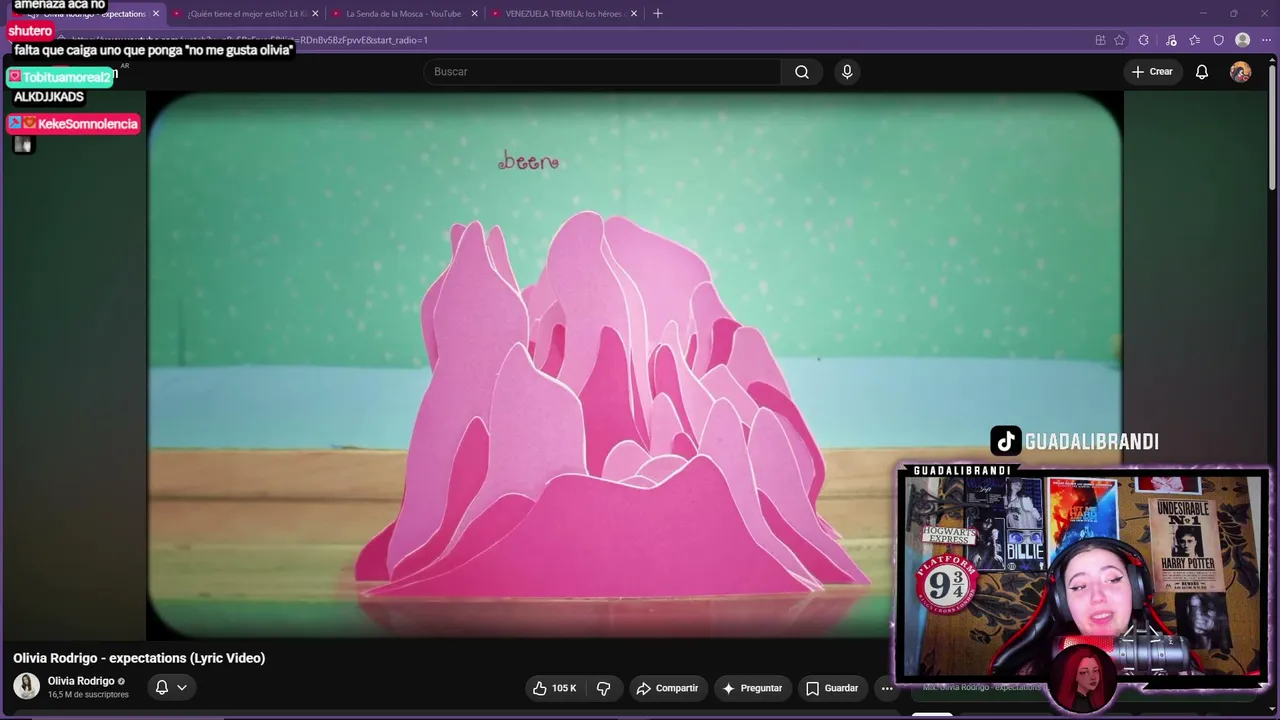Open the browser profile icon
The image size is (1280, 720).
(1242, 40)
